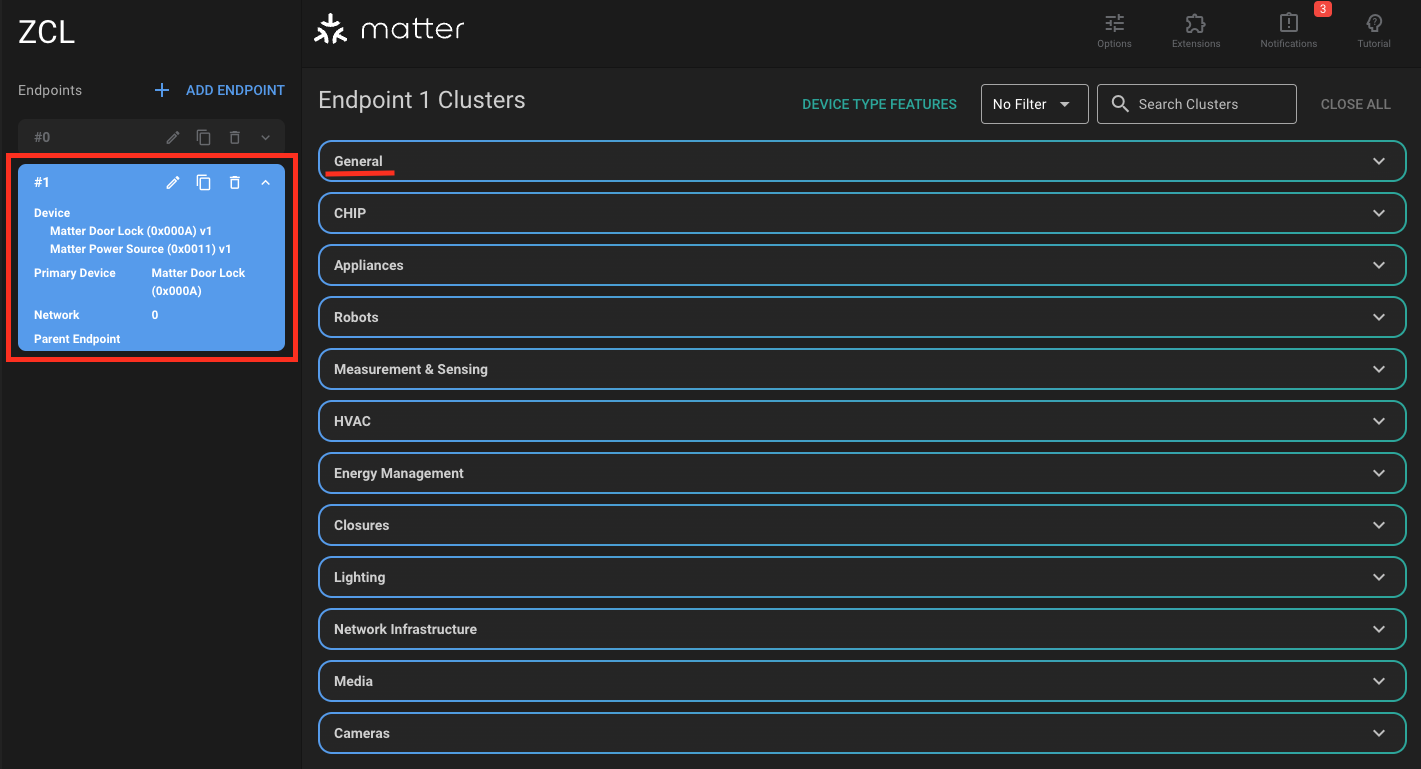Open the Options settings icon
The width and height of the screenshot is (1421, 769).
coord(1114,30)
